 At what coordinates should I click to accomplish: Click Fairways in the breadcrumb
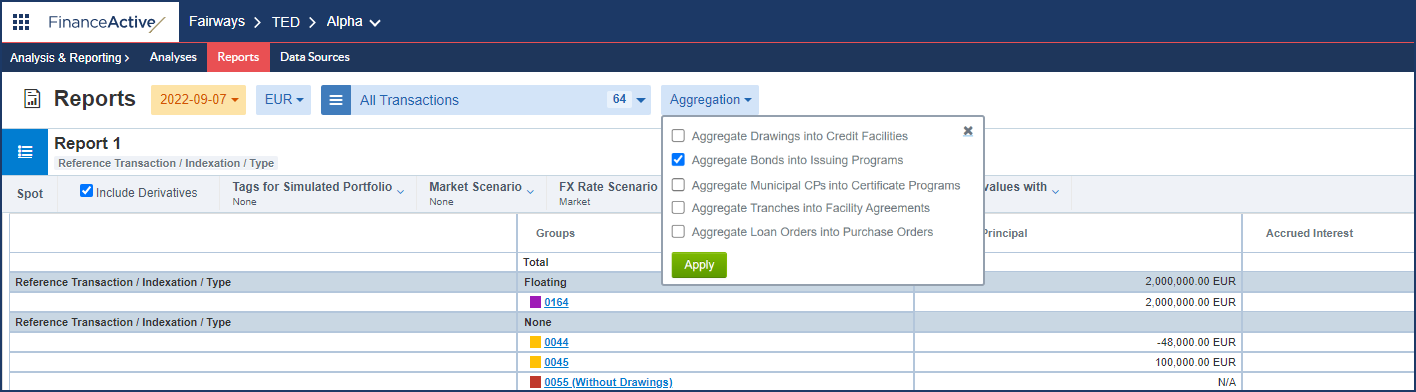[217, 21]
